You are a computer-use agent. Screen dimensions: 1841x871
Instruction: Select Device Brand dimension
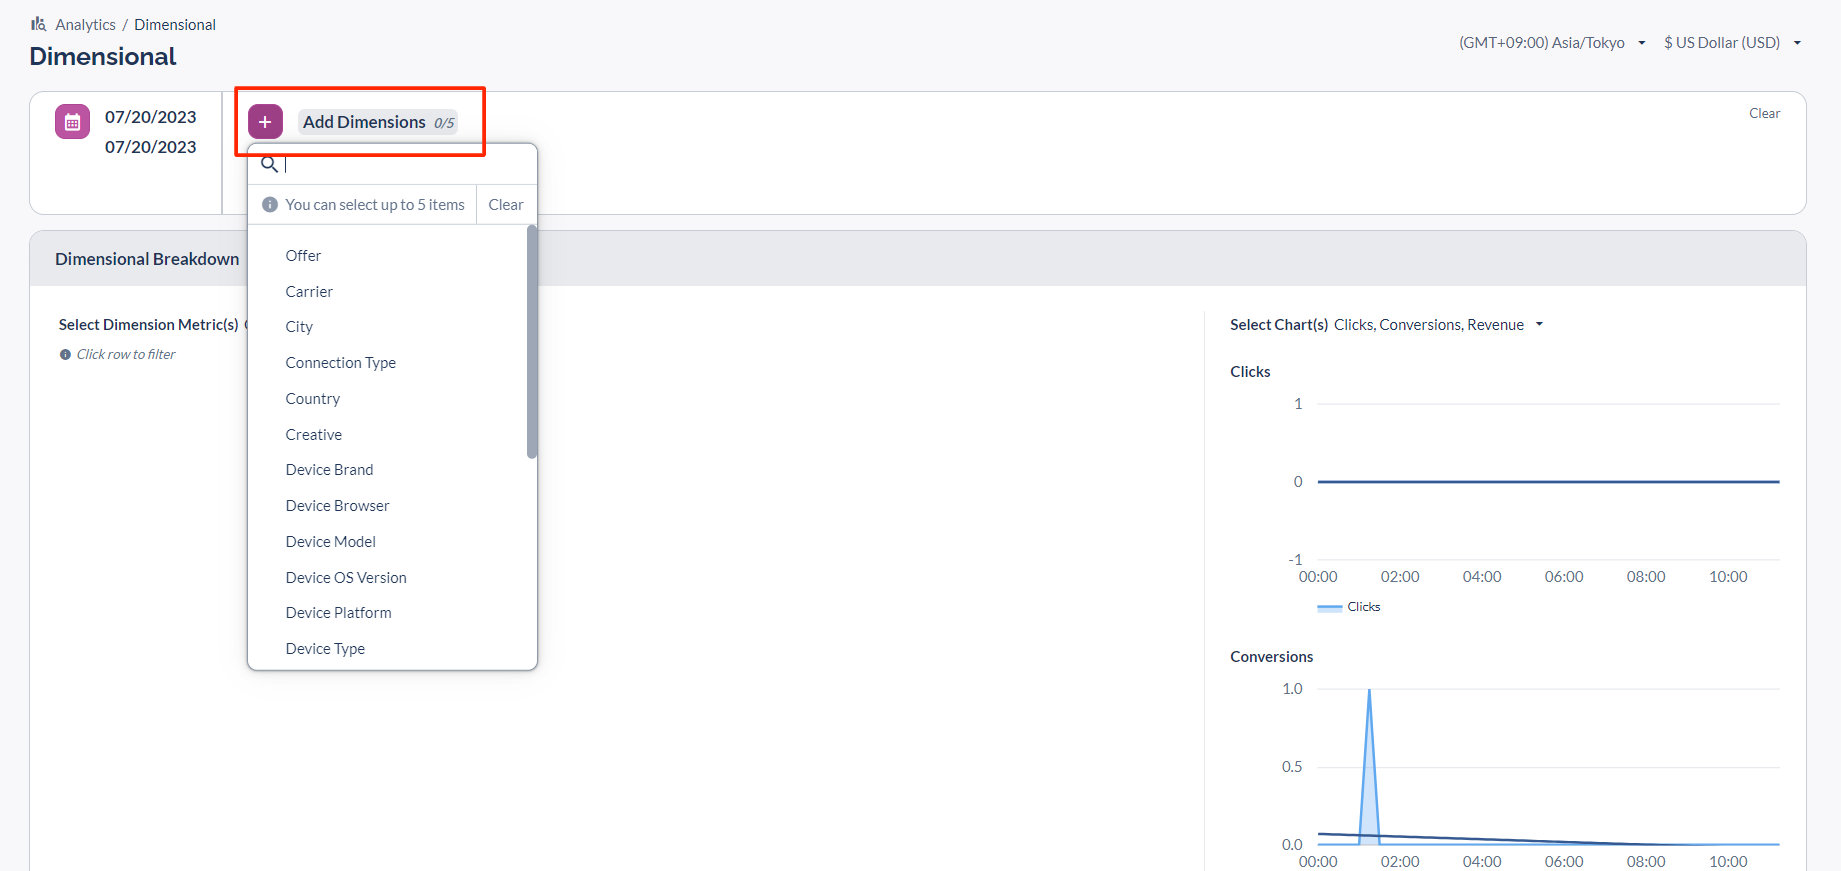coord(329,470)
